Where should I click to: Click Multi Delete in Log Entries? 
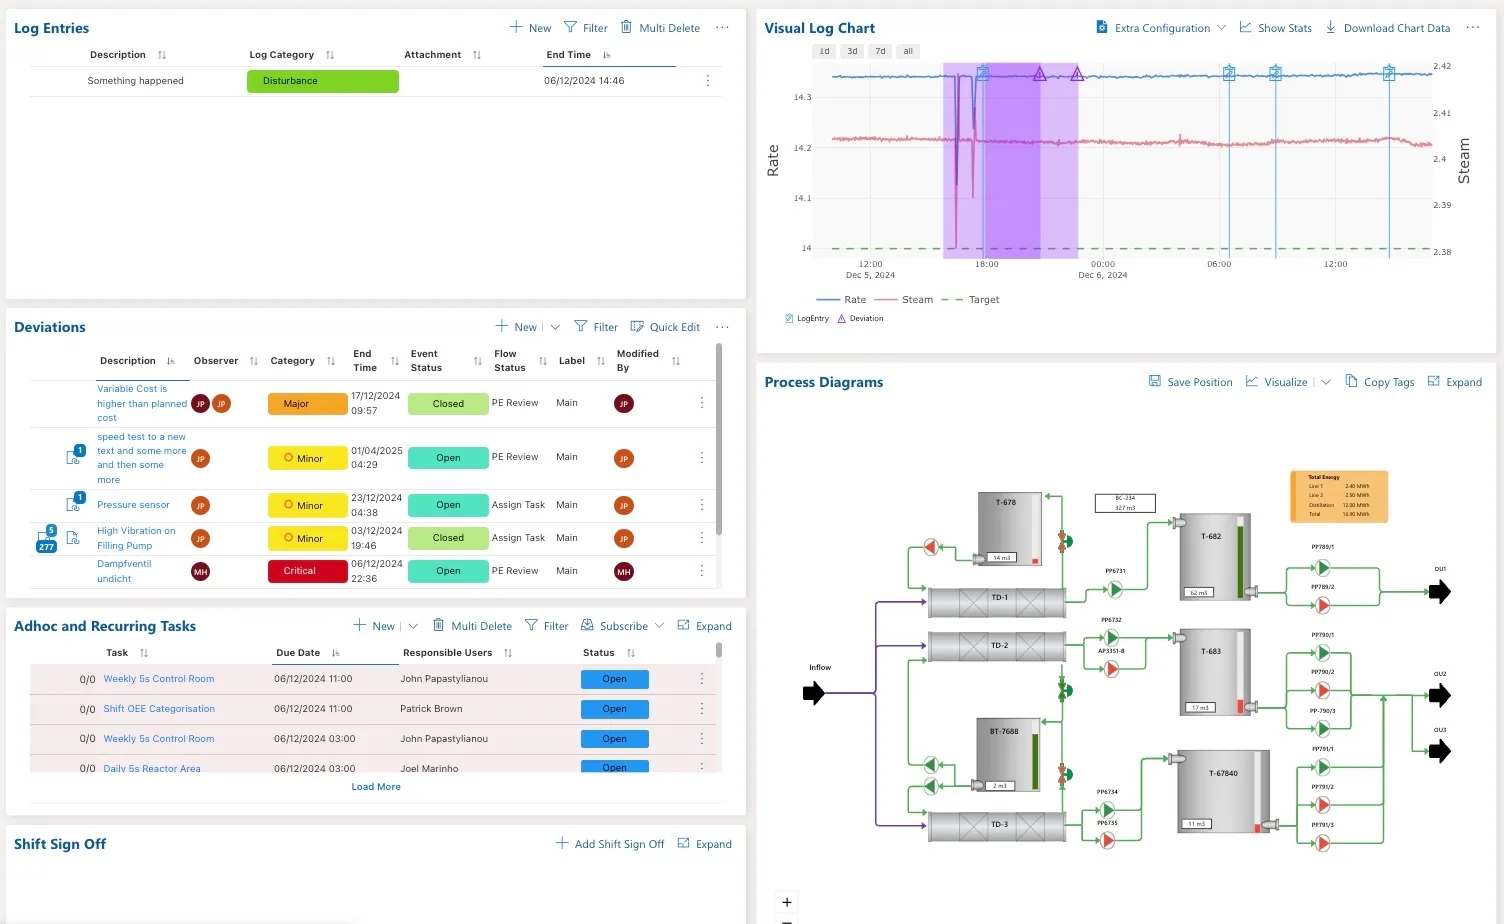click(x=660, y=28)
